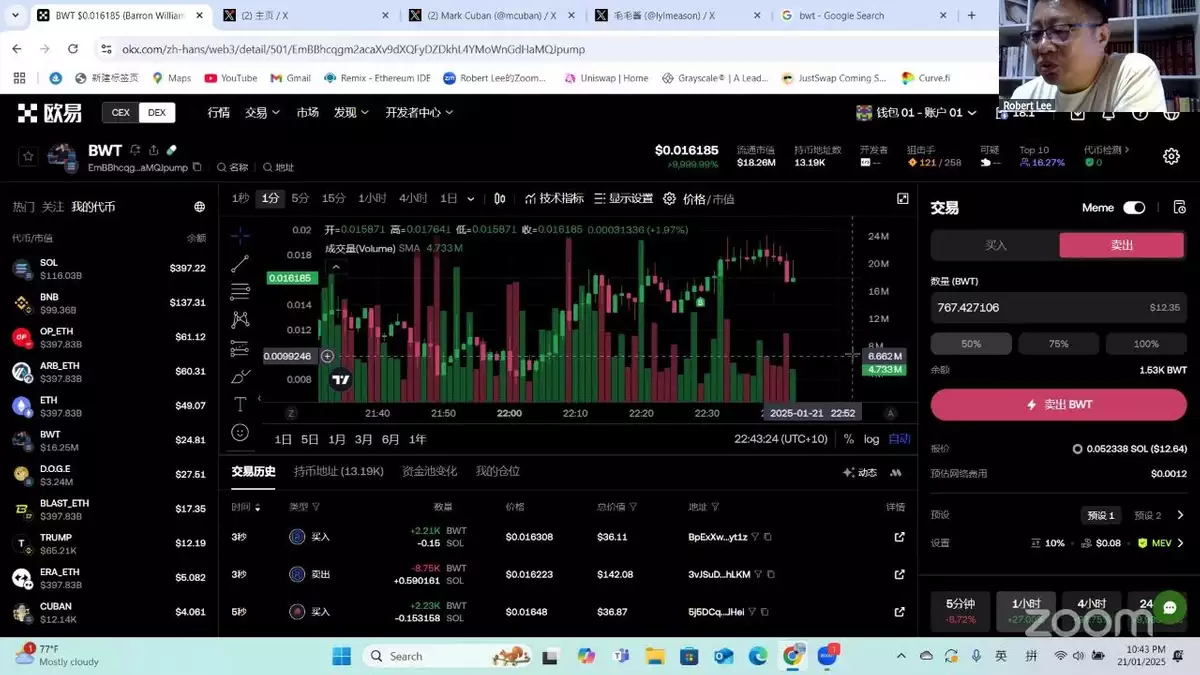
Task: Expand the Discover nav dropdown
Action: point(351,113)
